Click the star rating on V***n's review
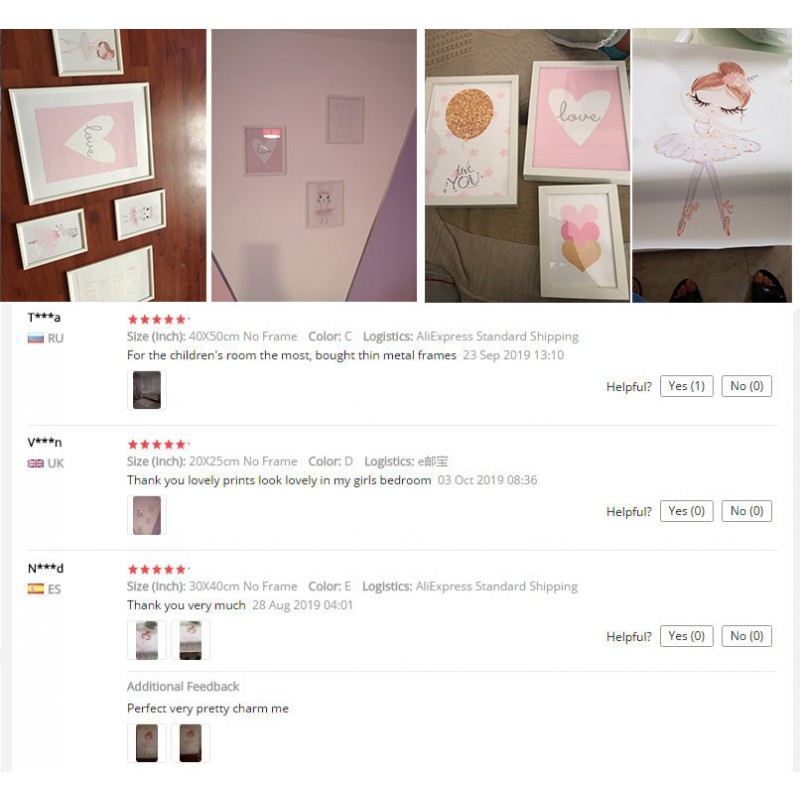The height and width of the screenshot is (800, 800). (158, 445)
